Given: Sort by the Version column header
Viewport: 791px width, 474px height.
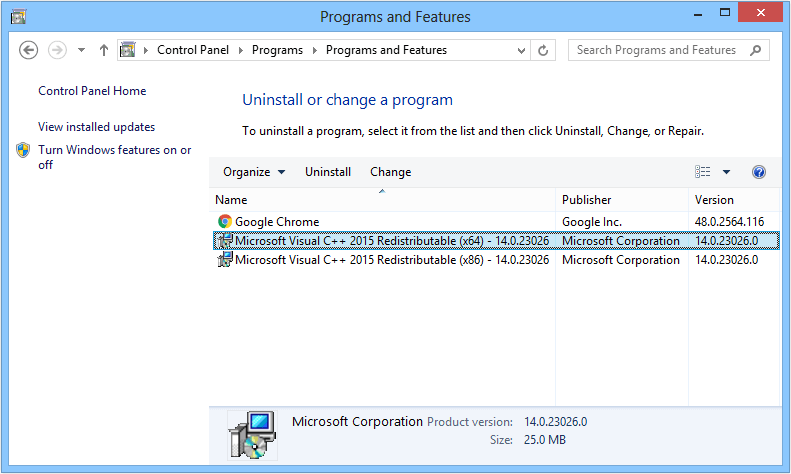Looking at the screenshot, I should coord(734,200).
